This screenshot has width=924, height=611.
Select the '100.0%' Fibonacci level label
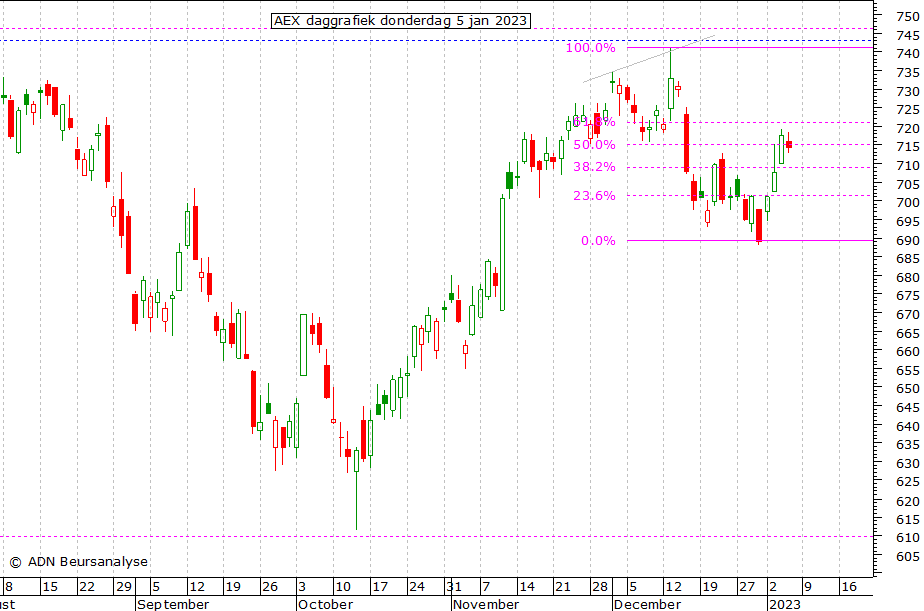[590, 48]
